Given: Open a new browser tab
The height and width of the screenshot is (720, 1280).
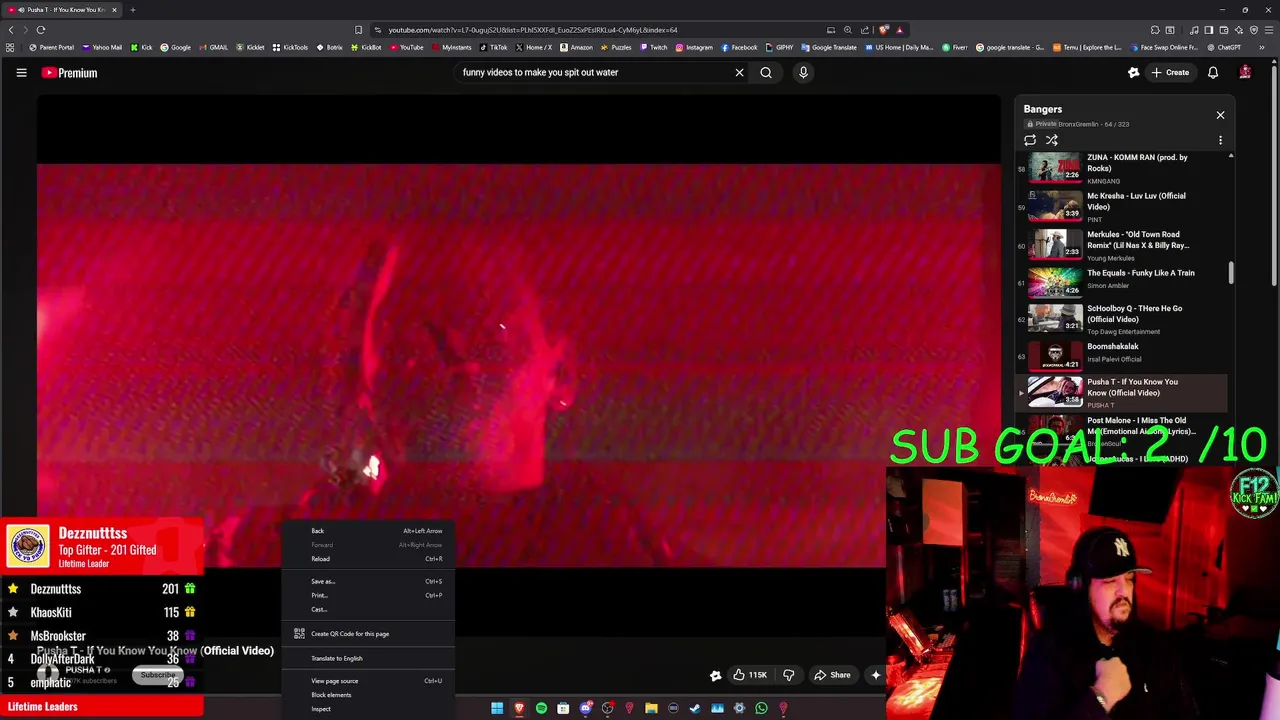Looking at the screenshot, I should [x=132, y=10].
